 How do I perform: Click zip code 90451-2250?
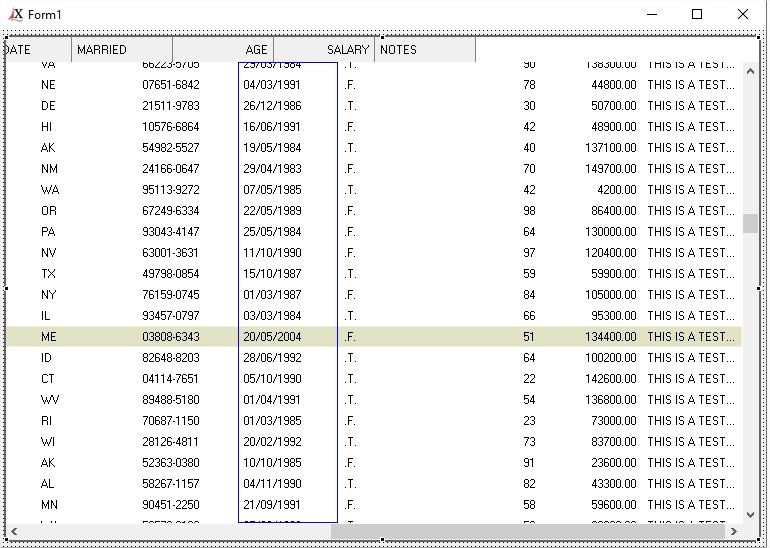tap(171, 505)
